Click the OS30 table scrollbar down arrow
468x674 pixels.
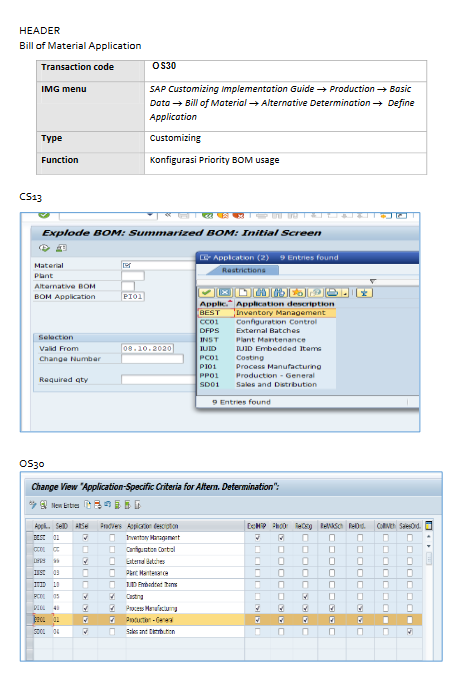428,546
